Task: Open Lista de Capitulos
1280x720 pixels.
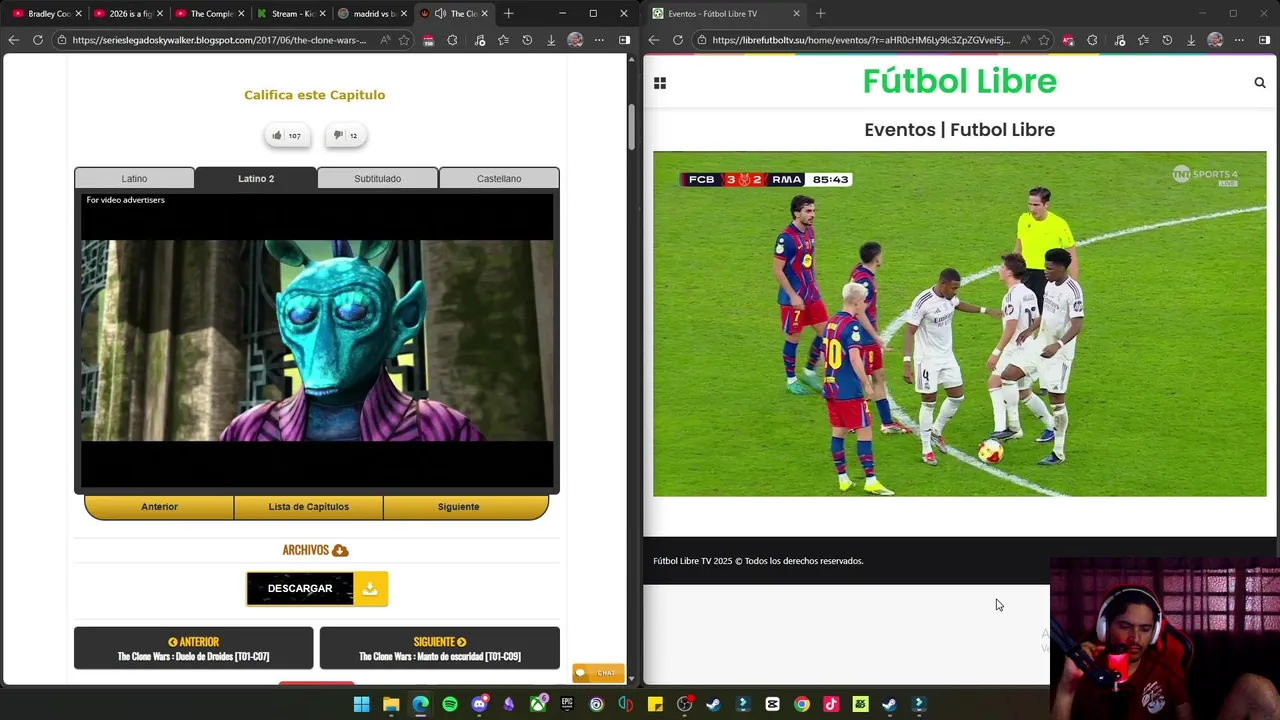Action: click(308, 507)
